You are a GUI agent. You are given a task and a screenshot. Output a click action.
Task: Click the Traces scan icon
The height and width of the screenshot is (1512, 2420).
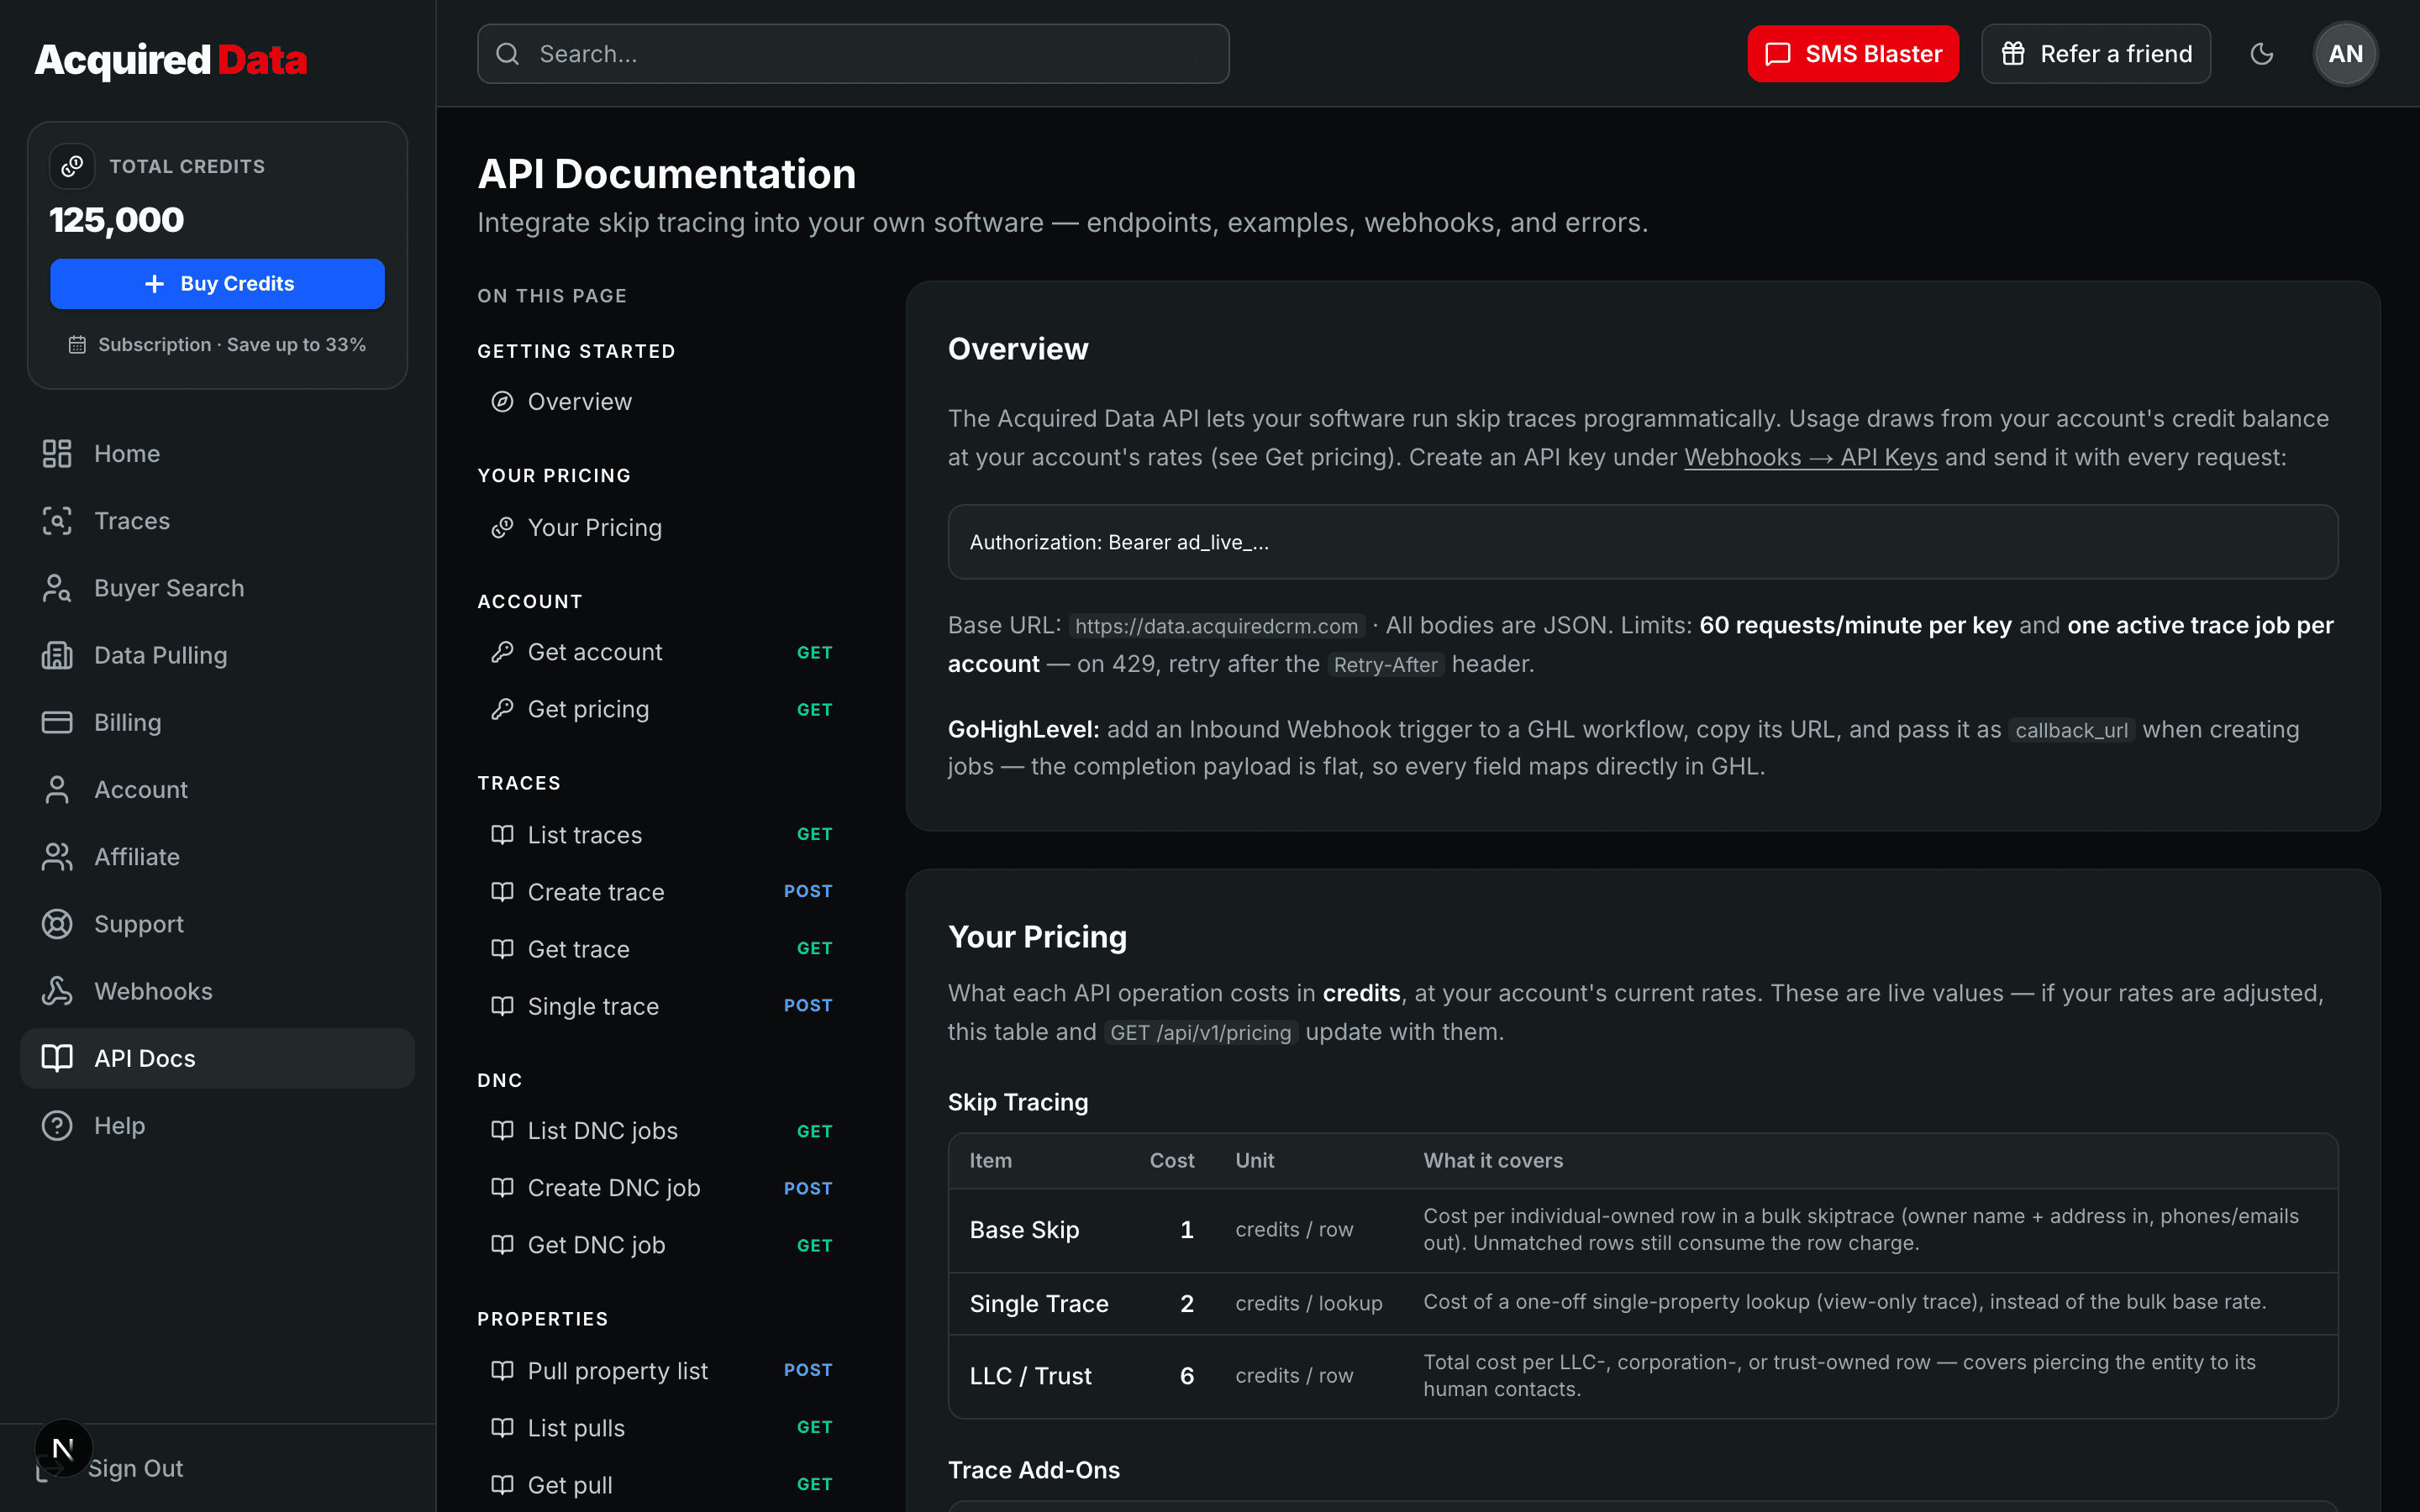[57, 521]
